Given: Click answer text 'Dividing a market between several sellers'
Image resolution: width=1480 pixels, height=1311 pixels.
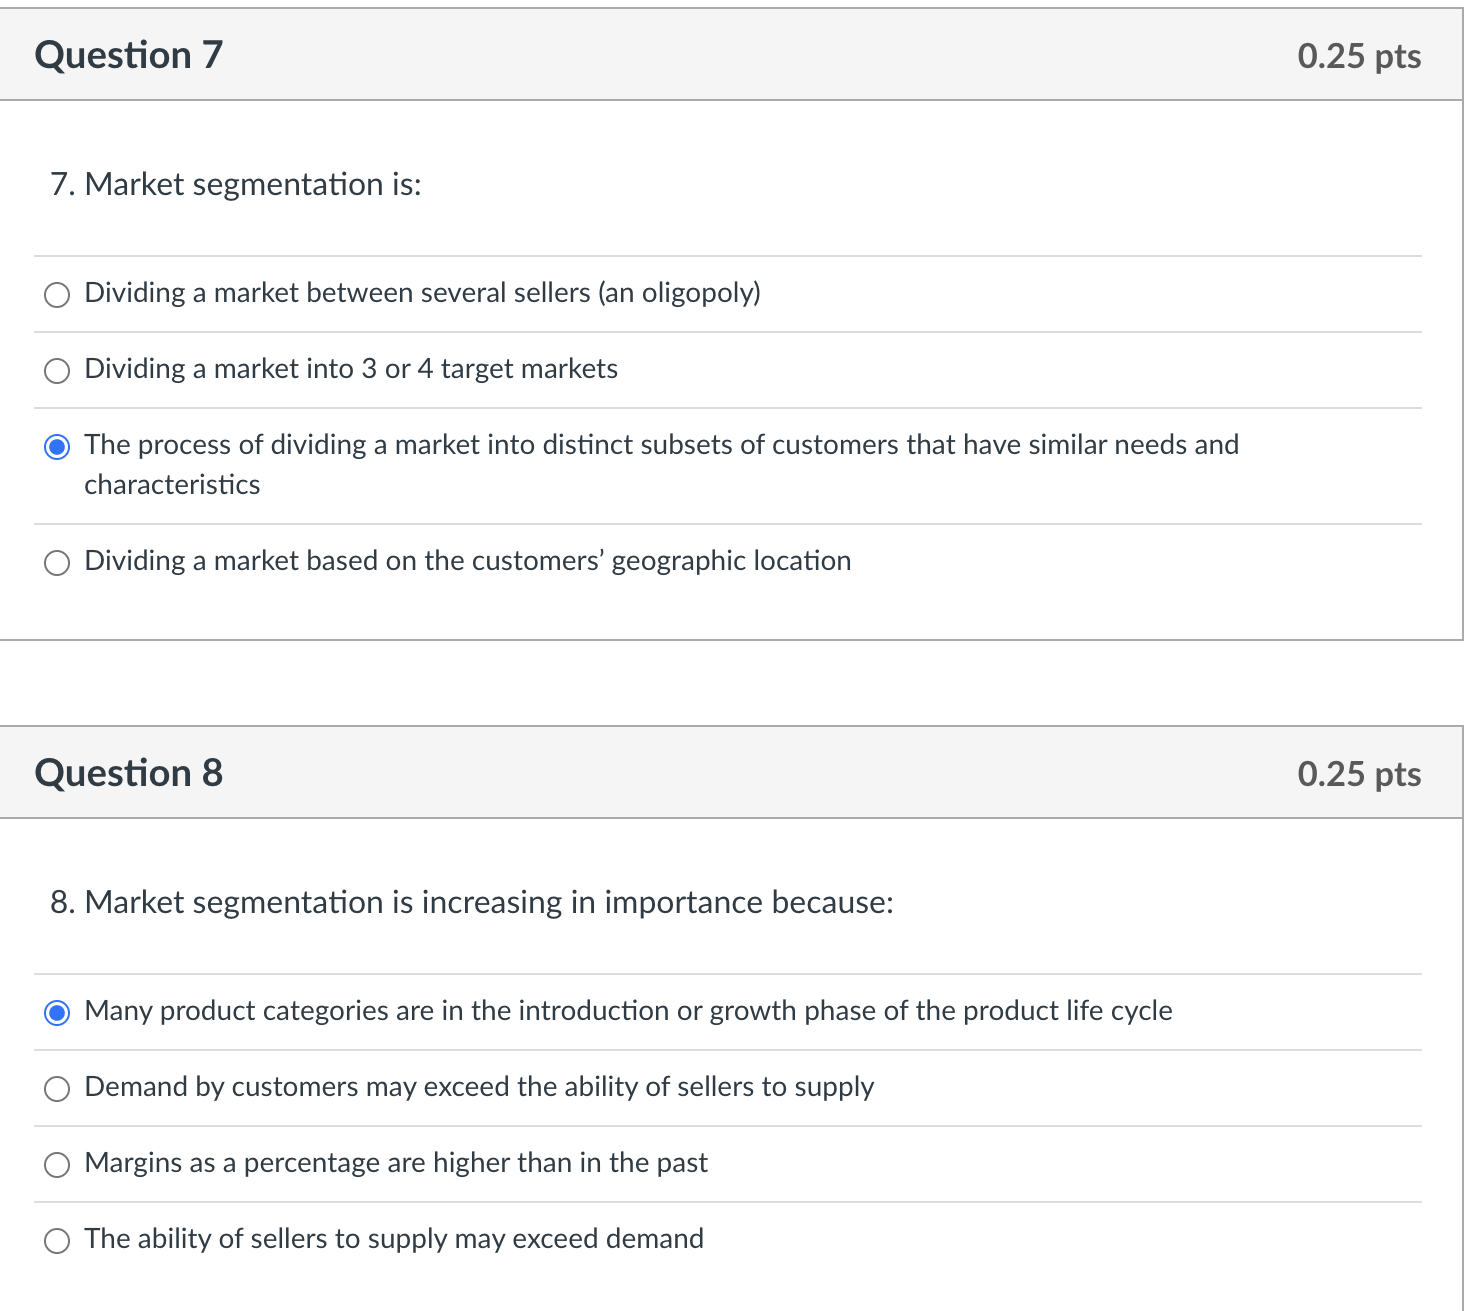Looking at the screenshot, I should 422,293.
